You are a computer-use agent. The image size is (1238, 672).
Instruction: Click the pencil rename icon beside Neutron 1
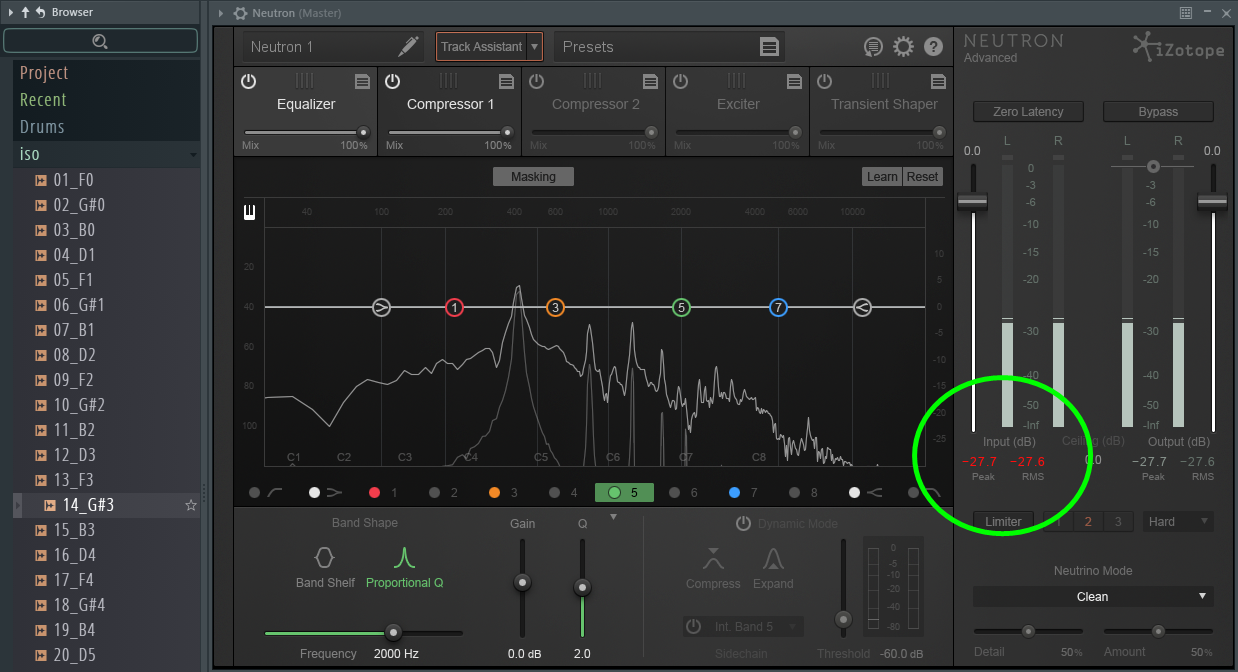click(408, 47)
